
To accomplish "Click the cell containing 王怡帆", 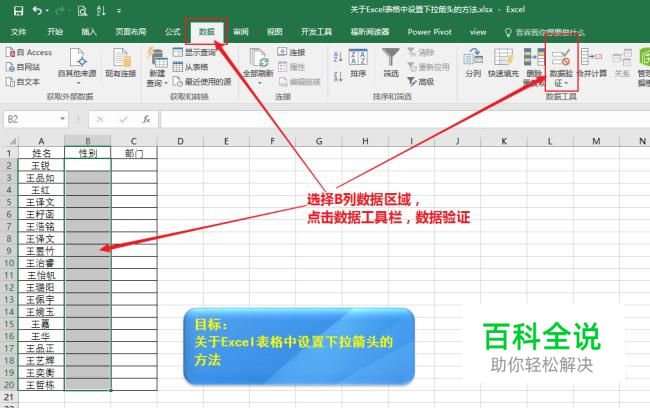I will click(41, 275).
